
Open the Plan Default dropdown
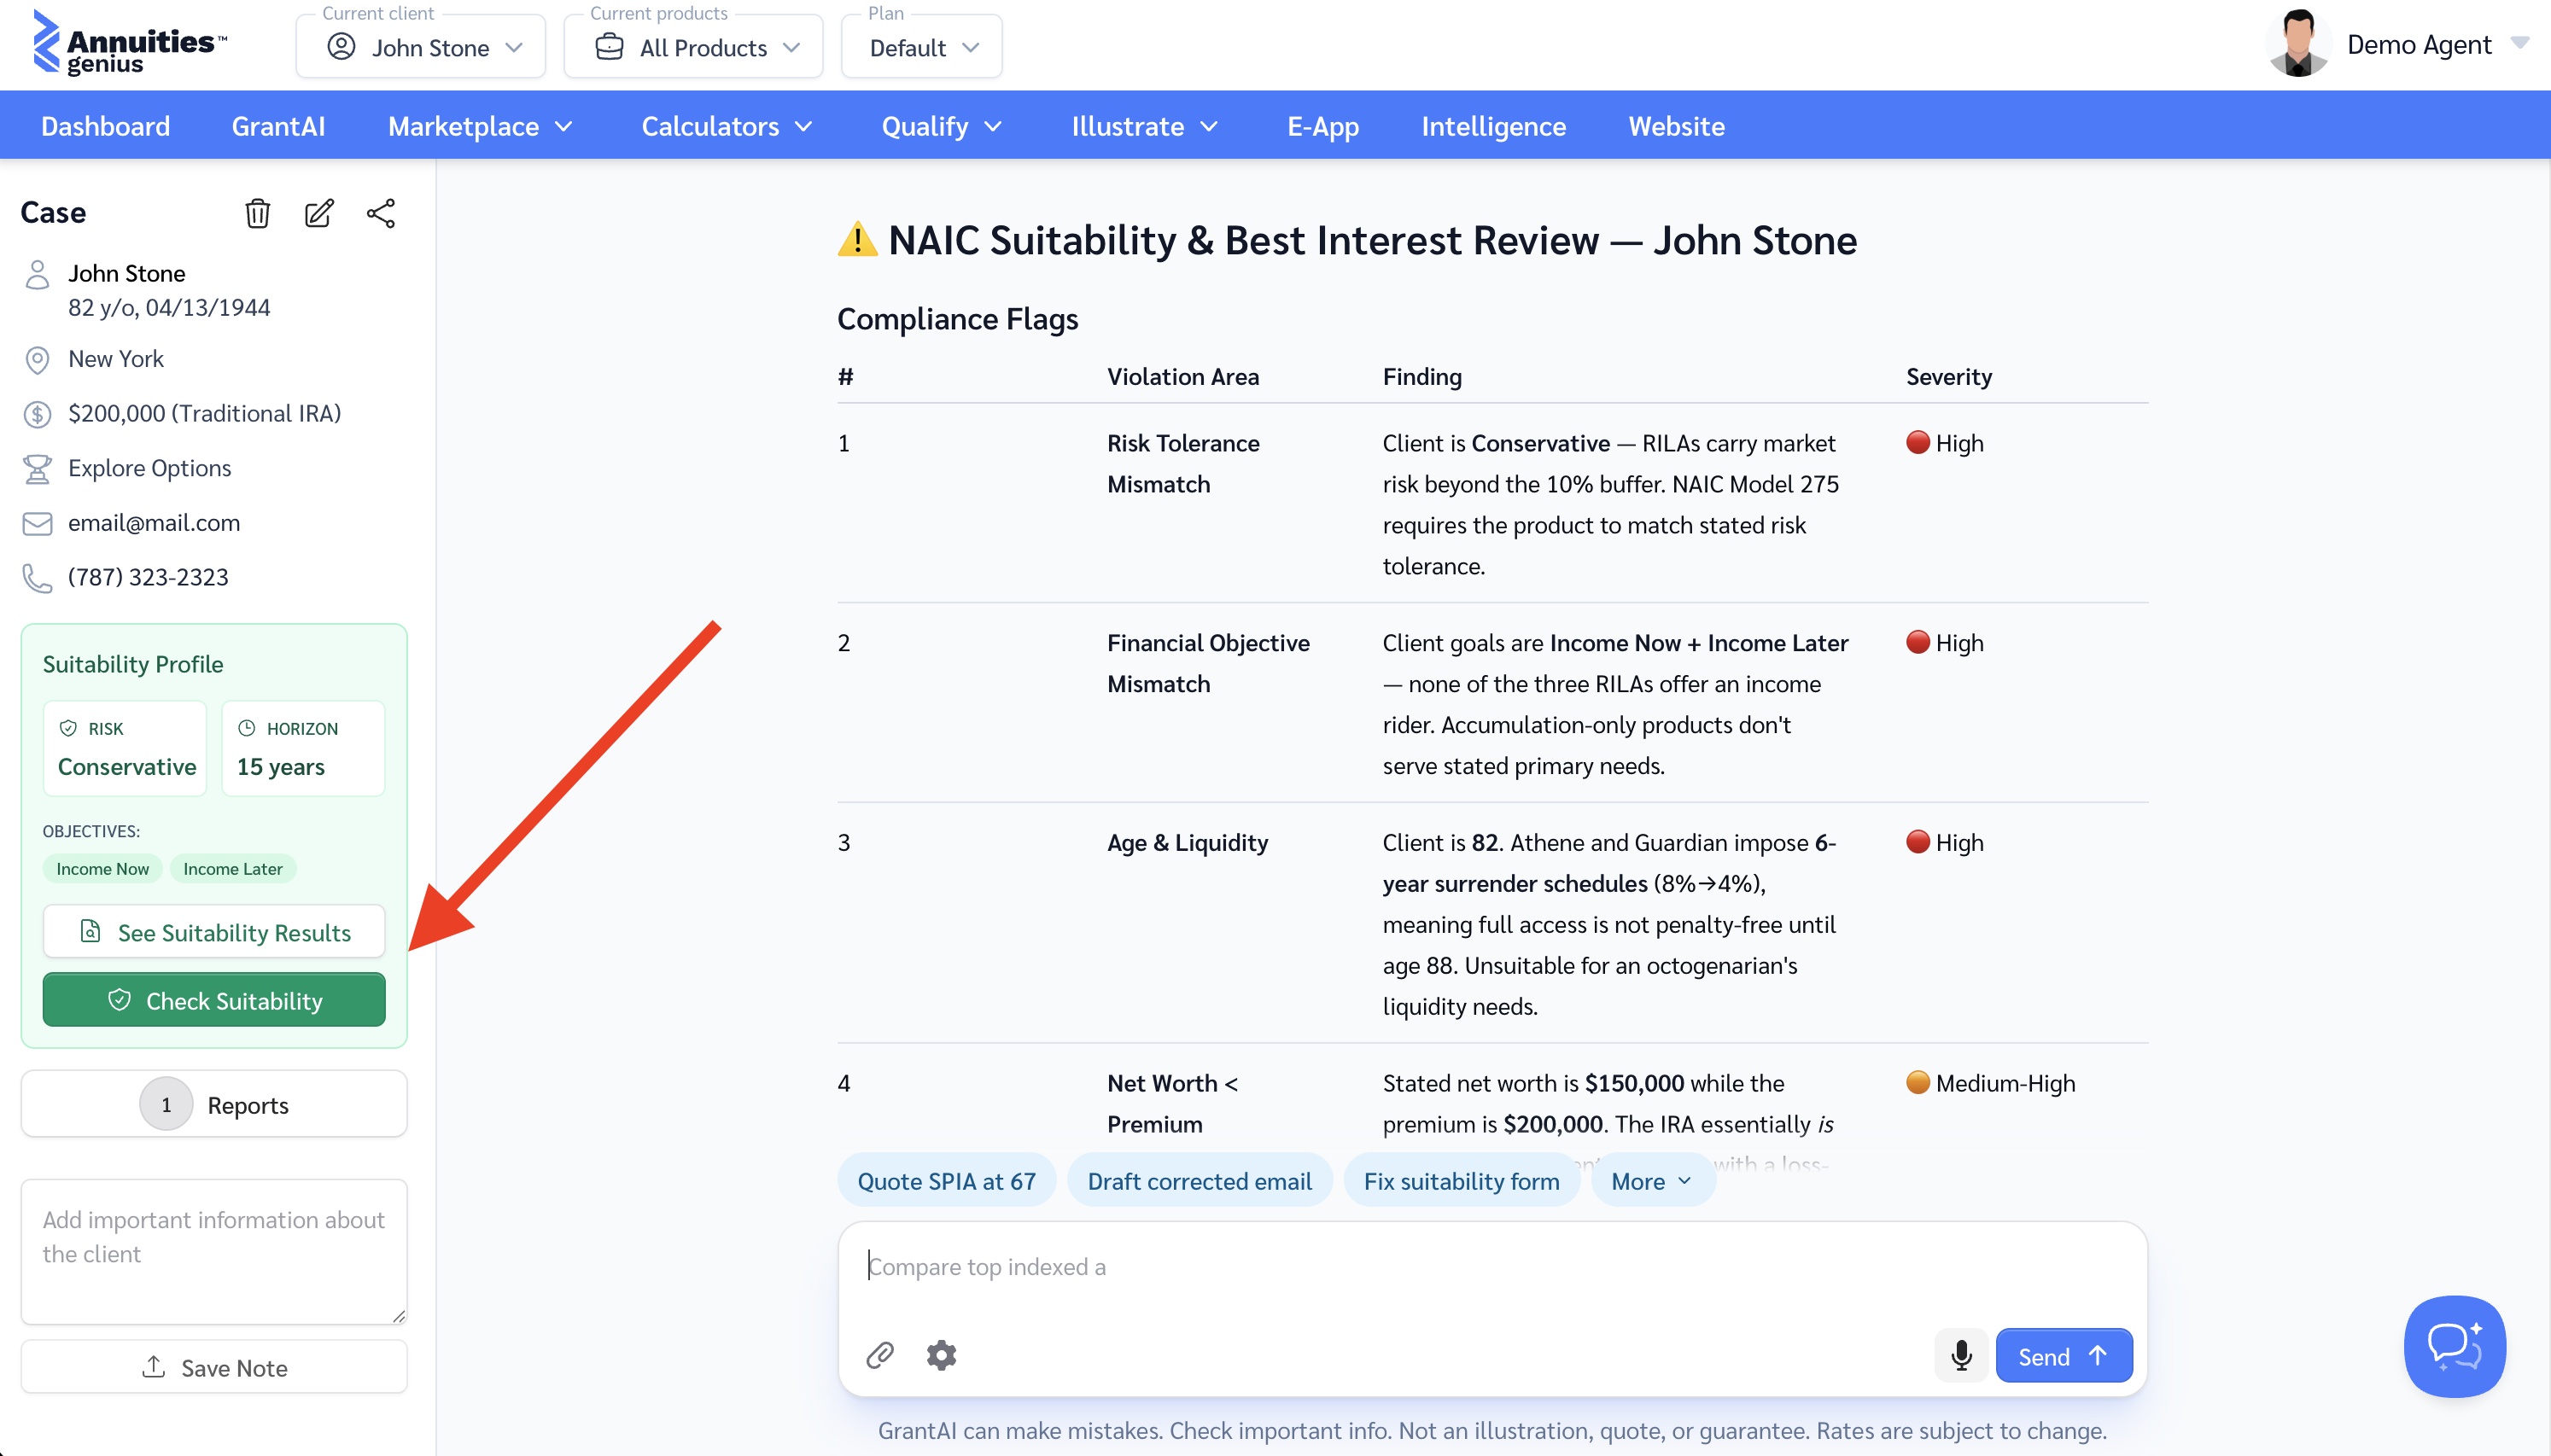point(922,47)
